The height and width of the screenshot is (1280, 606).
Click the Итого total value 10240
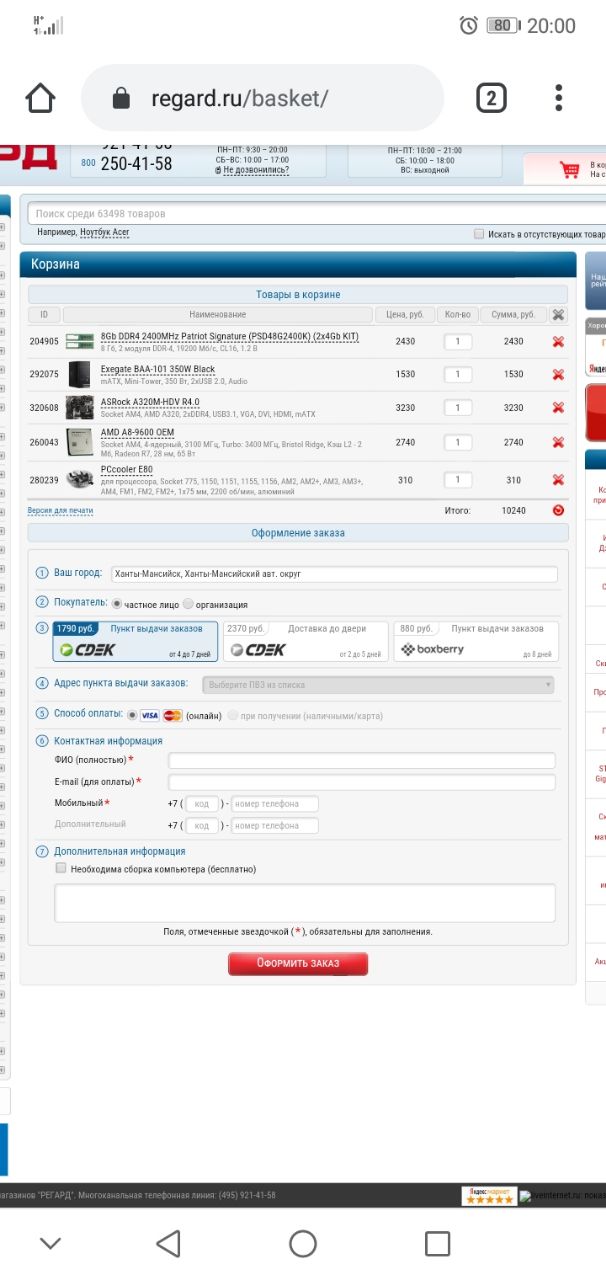(x=513, y=510)
